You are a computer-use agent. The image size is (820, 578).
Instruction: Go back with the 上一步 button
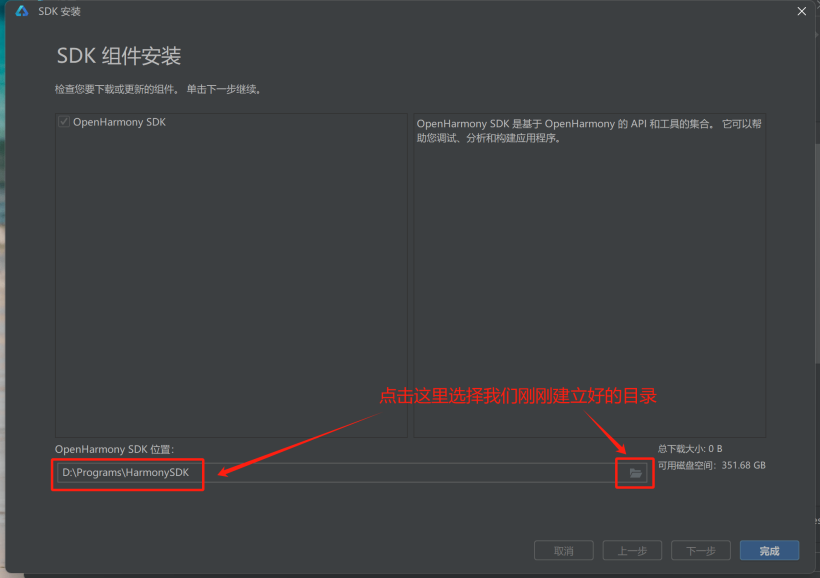point(632,551)
